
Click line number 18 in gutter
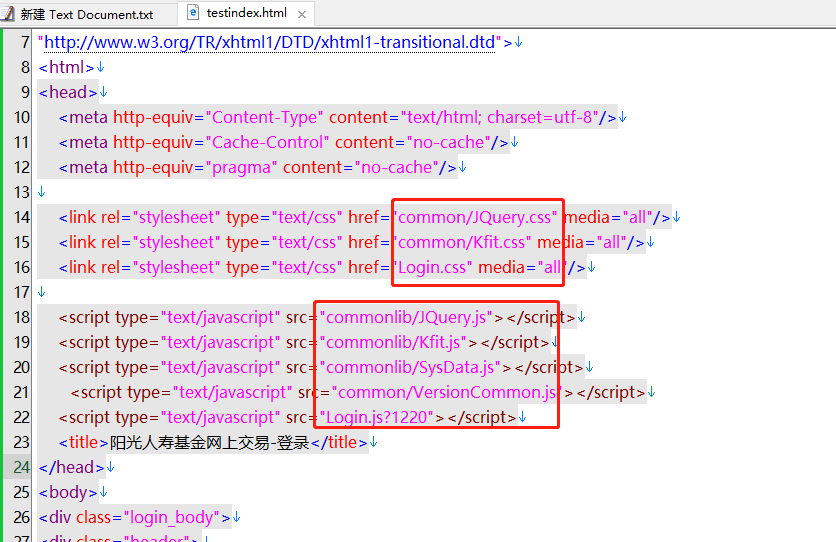[x=21, y=318]
